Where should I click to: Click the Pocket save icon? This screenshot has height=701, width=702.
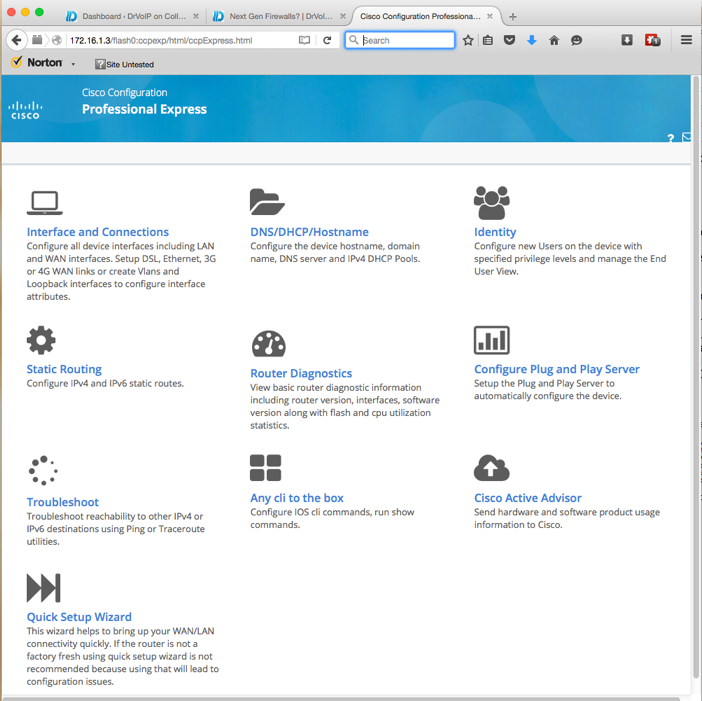(509, 40)
